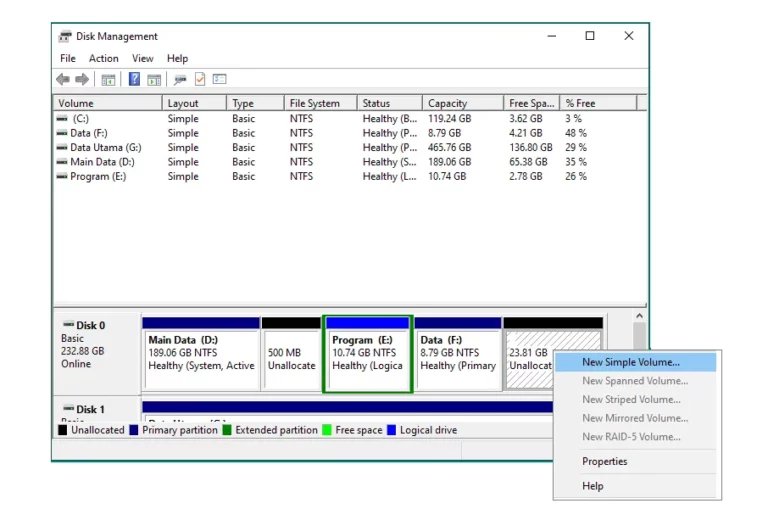The height and width of the screenshot is (509, 768).
Task: Click the Show/Hide Console Tree icon
Action: pyautogui.click(x=108, y=79)
